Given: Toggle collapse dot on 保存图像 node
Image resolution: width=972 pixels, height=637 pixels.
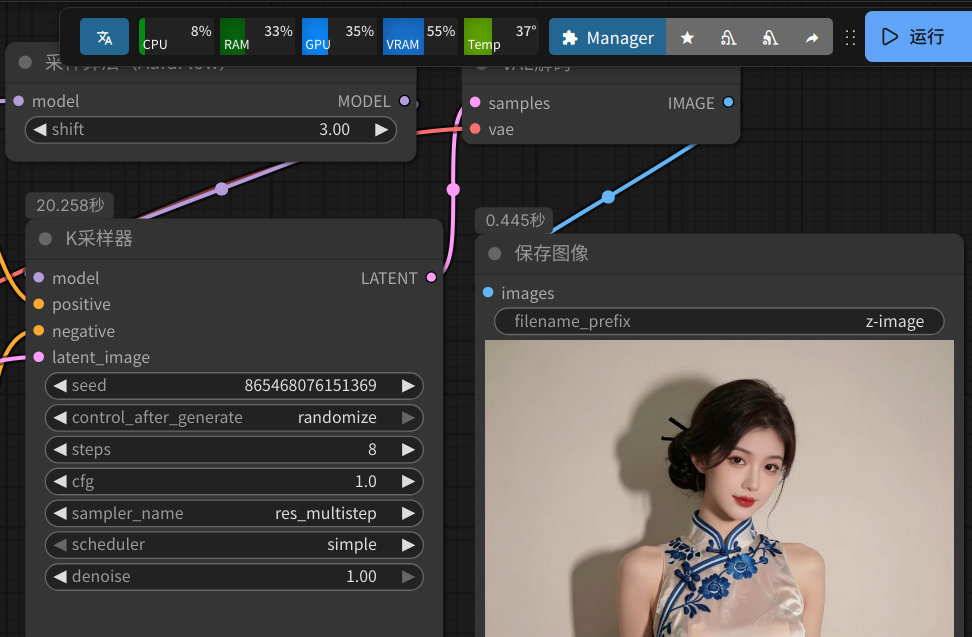Looking at the screenshot, I should click(495, 253).
